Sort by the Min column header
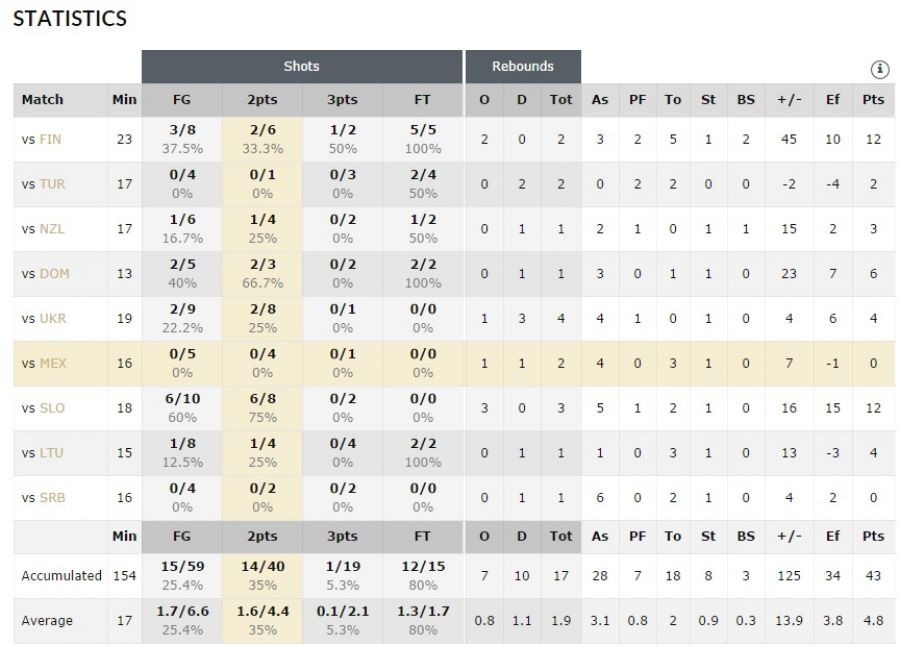 (124, 100)
